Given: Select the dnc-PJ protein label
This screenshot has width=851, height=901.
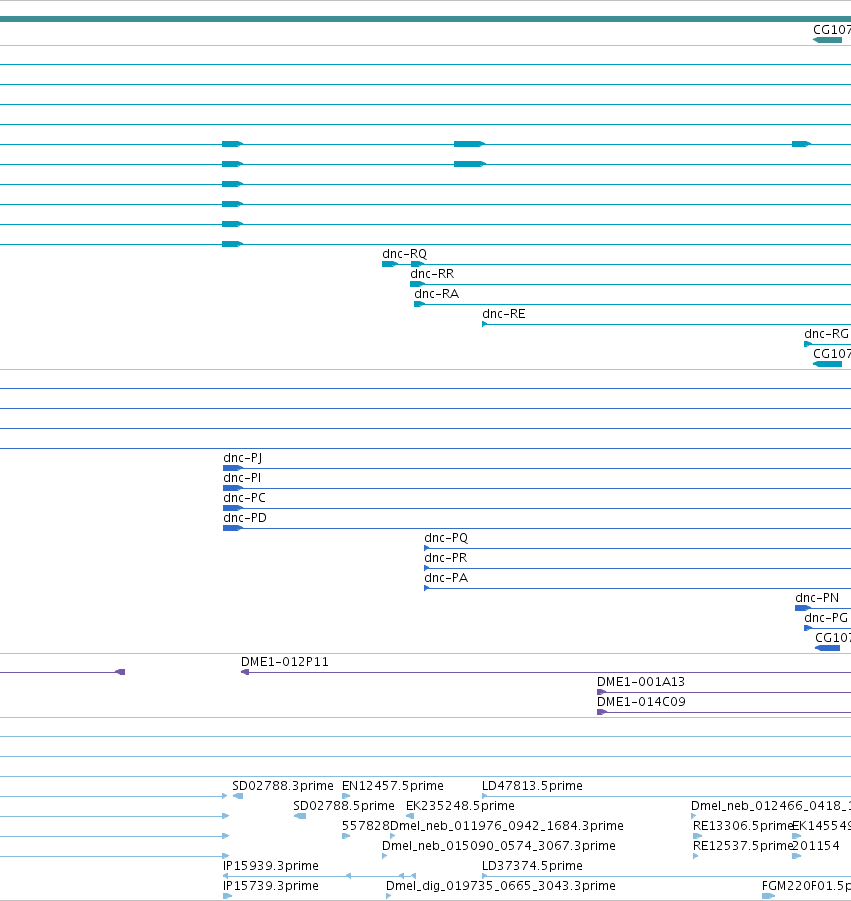Looking at the screenshot, I should (242, 459).
